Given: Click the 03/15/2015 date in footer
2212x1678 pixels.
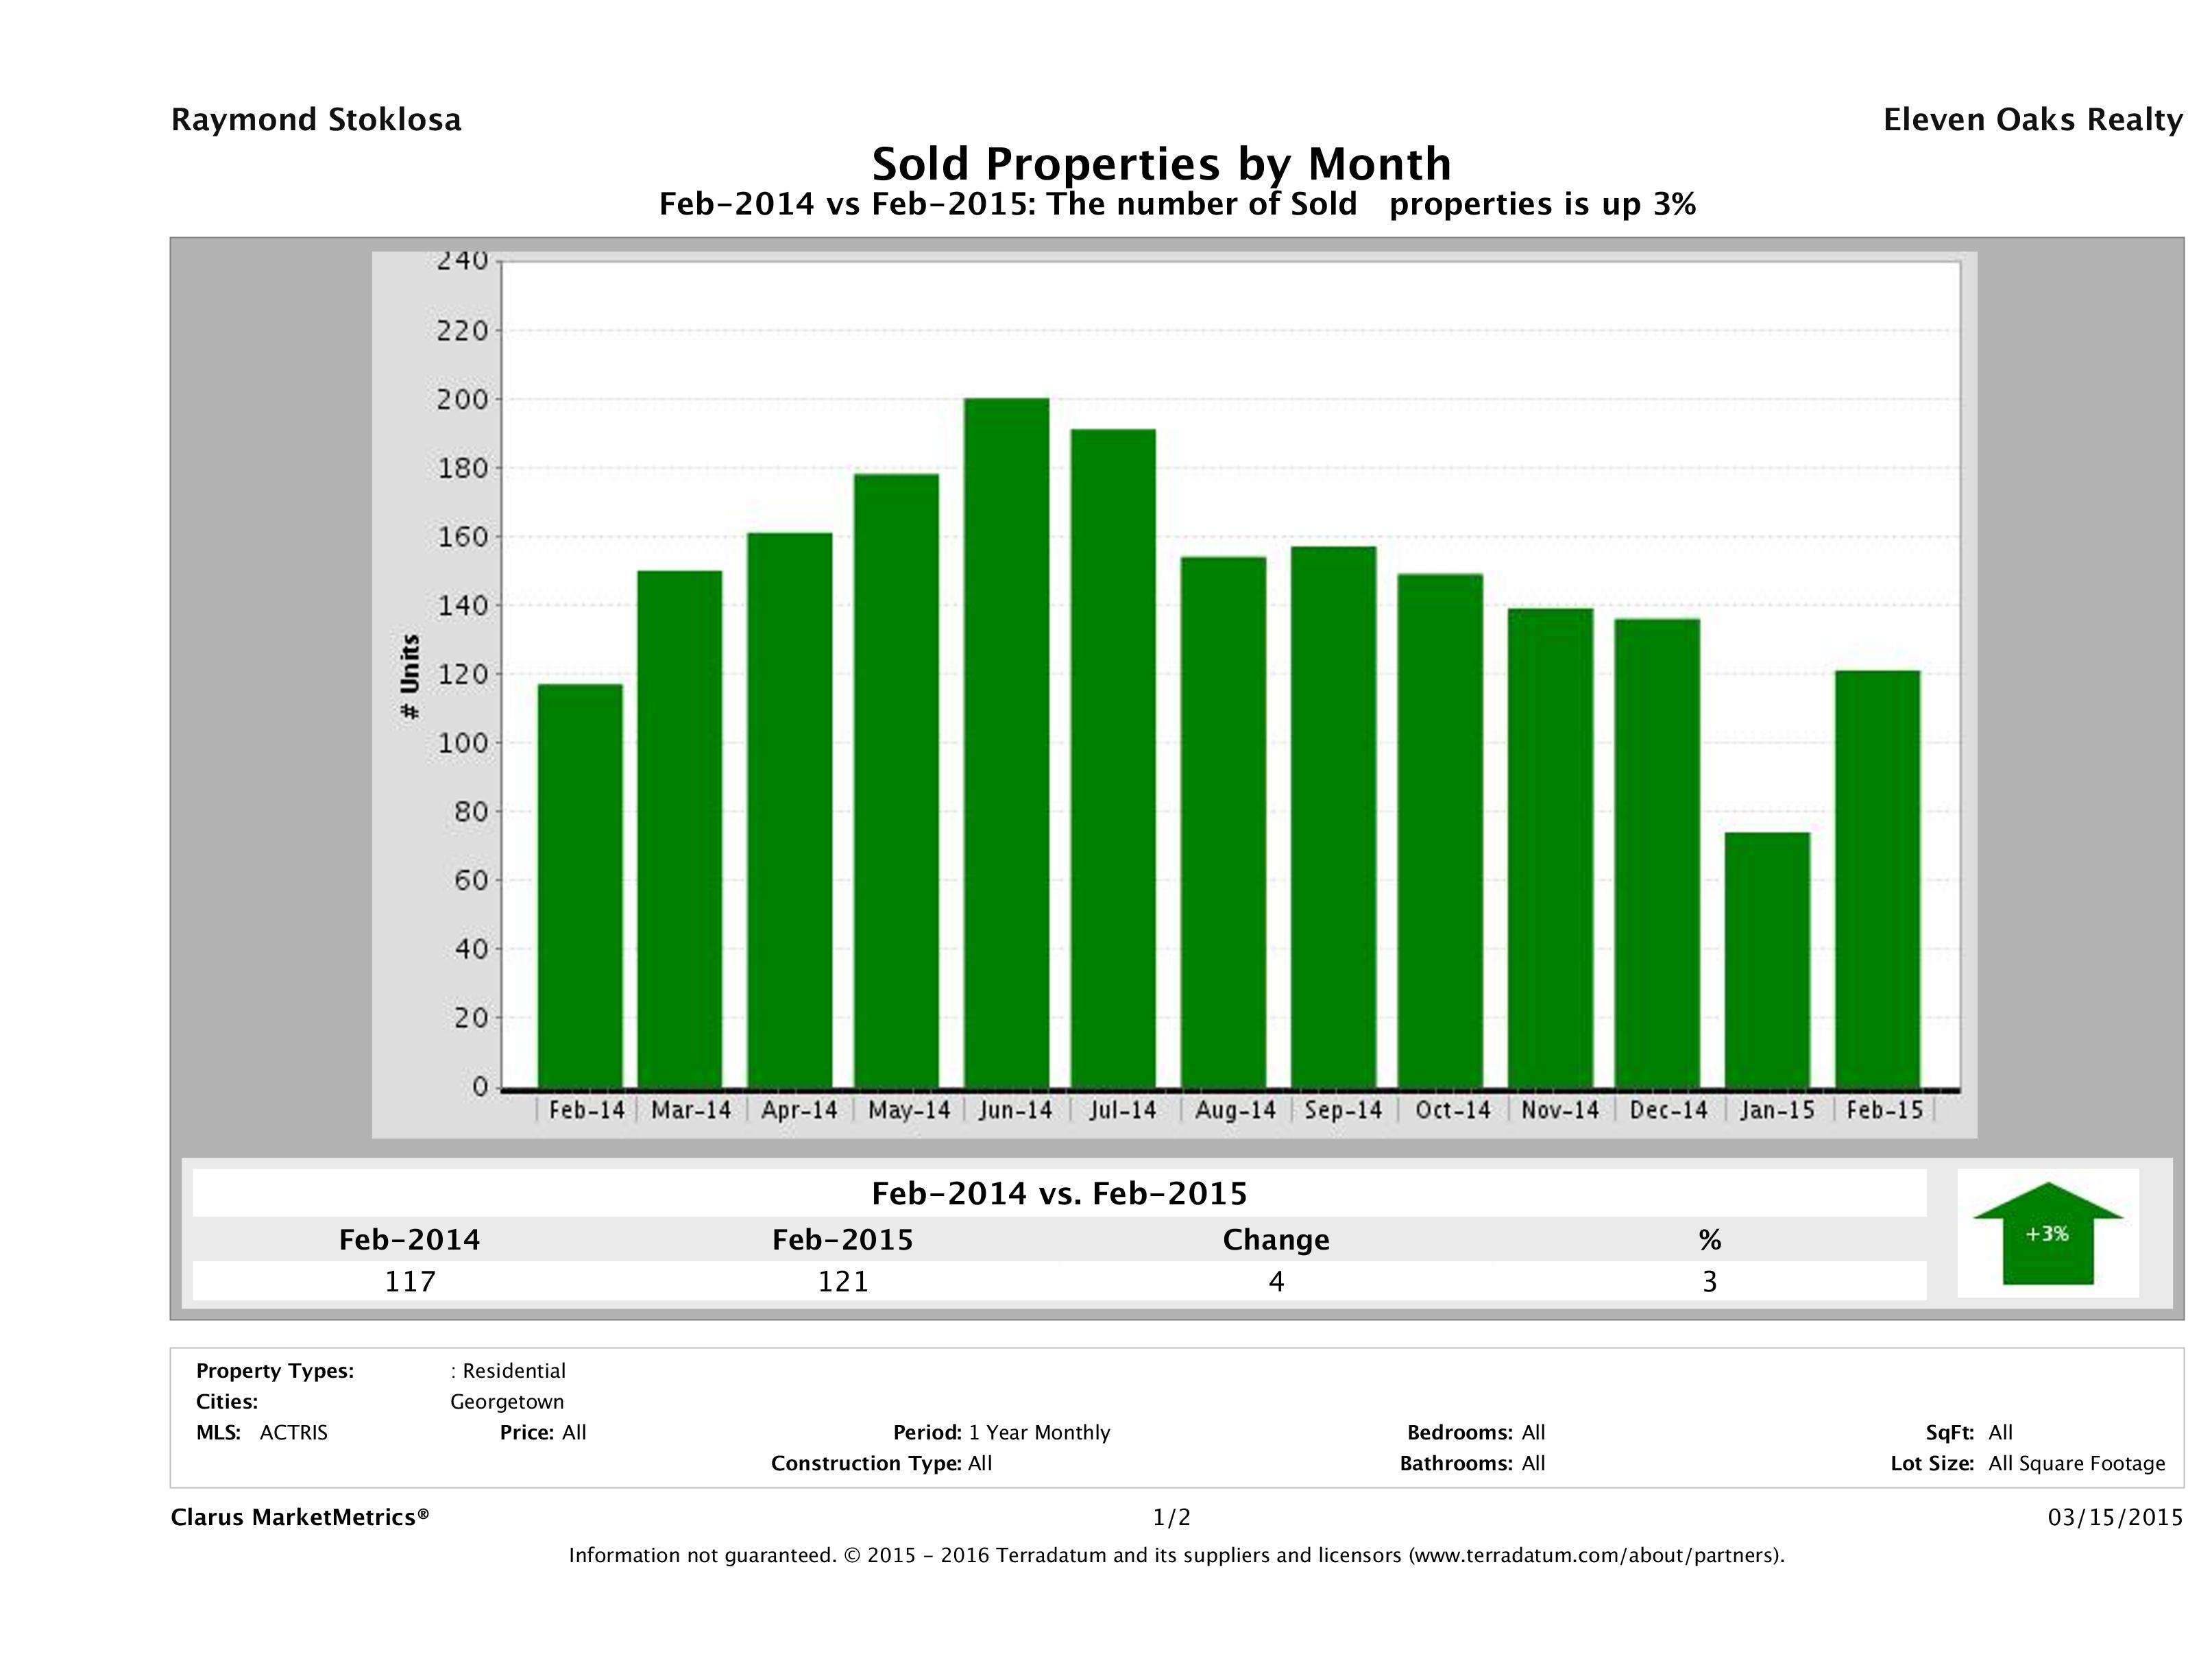Looking at the screenshot, I should pyautogui.click(x=2115, y=1517).
